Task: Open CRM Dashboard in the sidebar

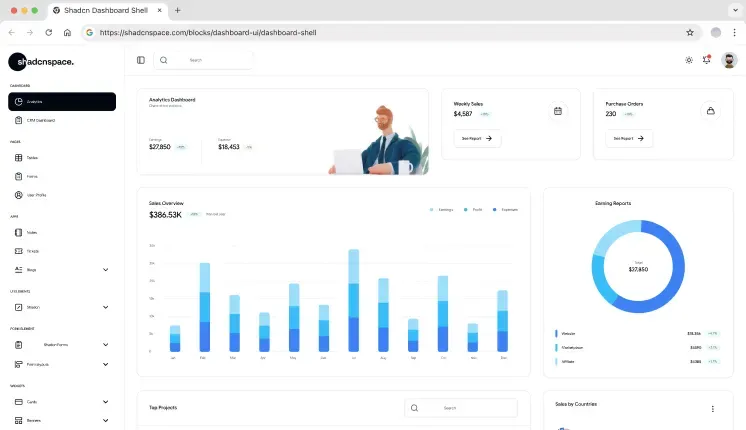Action: [x=40, y=120]
